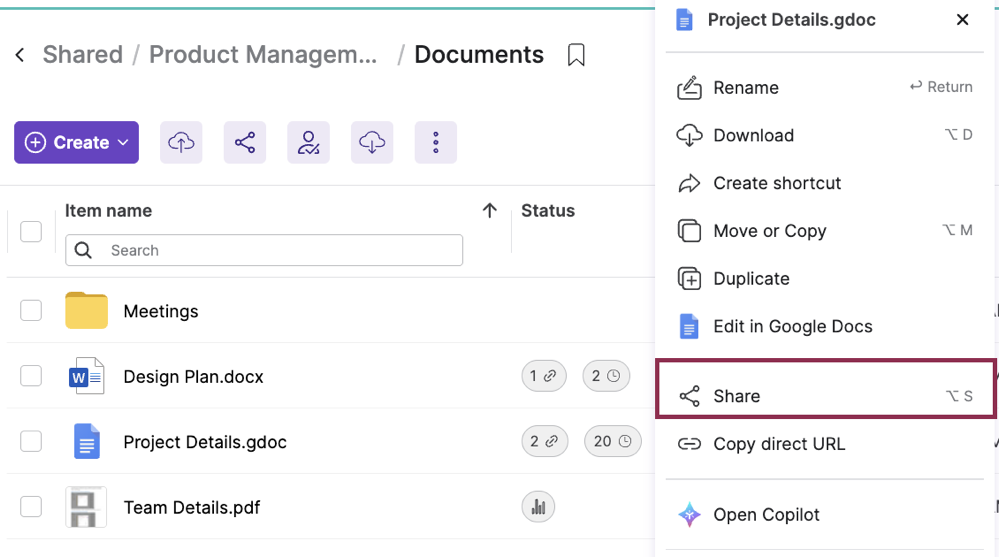Click the cloud upload icon in toolbar
The width and height of the screenshot is (999, 557).
click(x=181, y=143)
